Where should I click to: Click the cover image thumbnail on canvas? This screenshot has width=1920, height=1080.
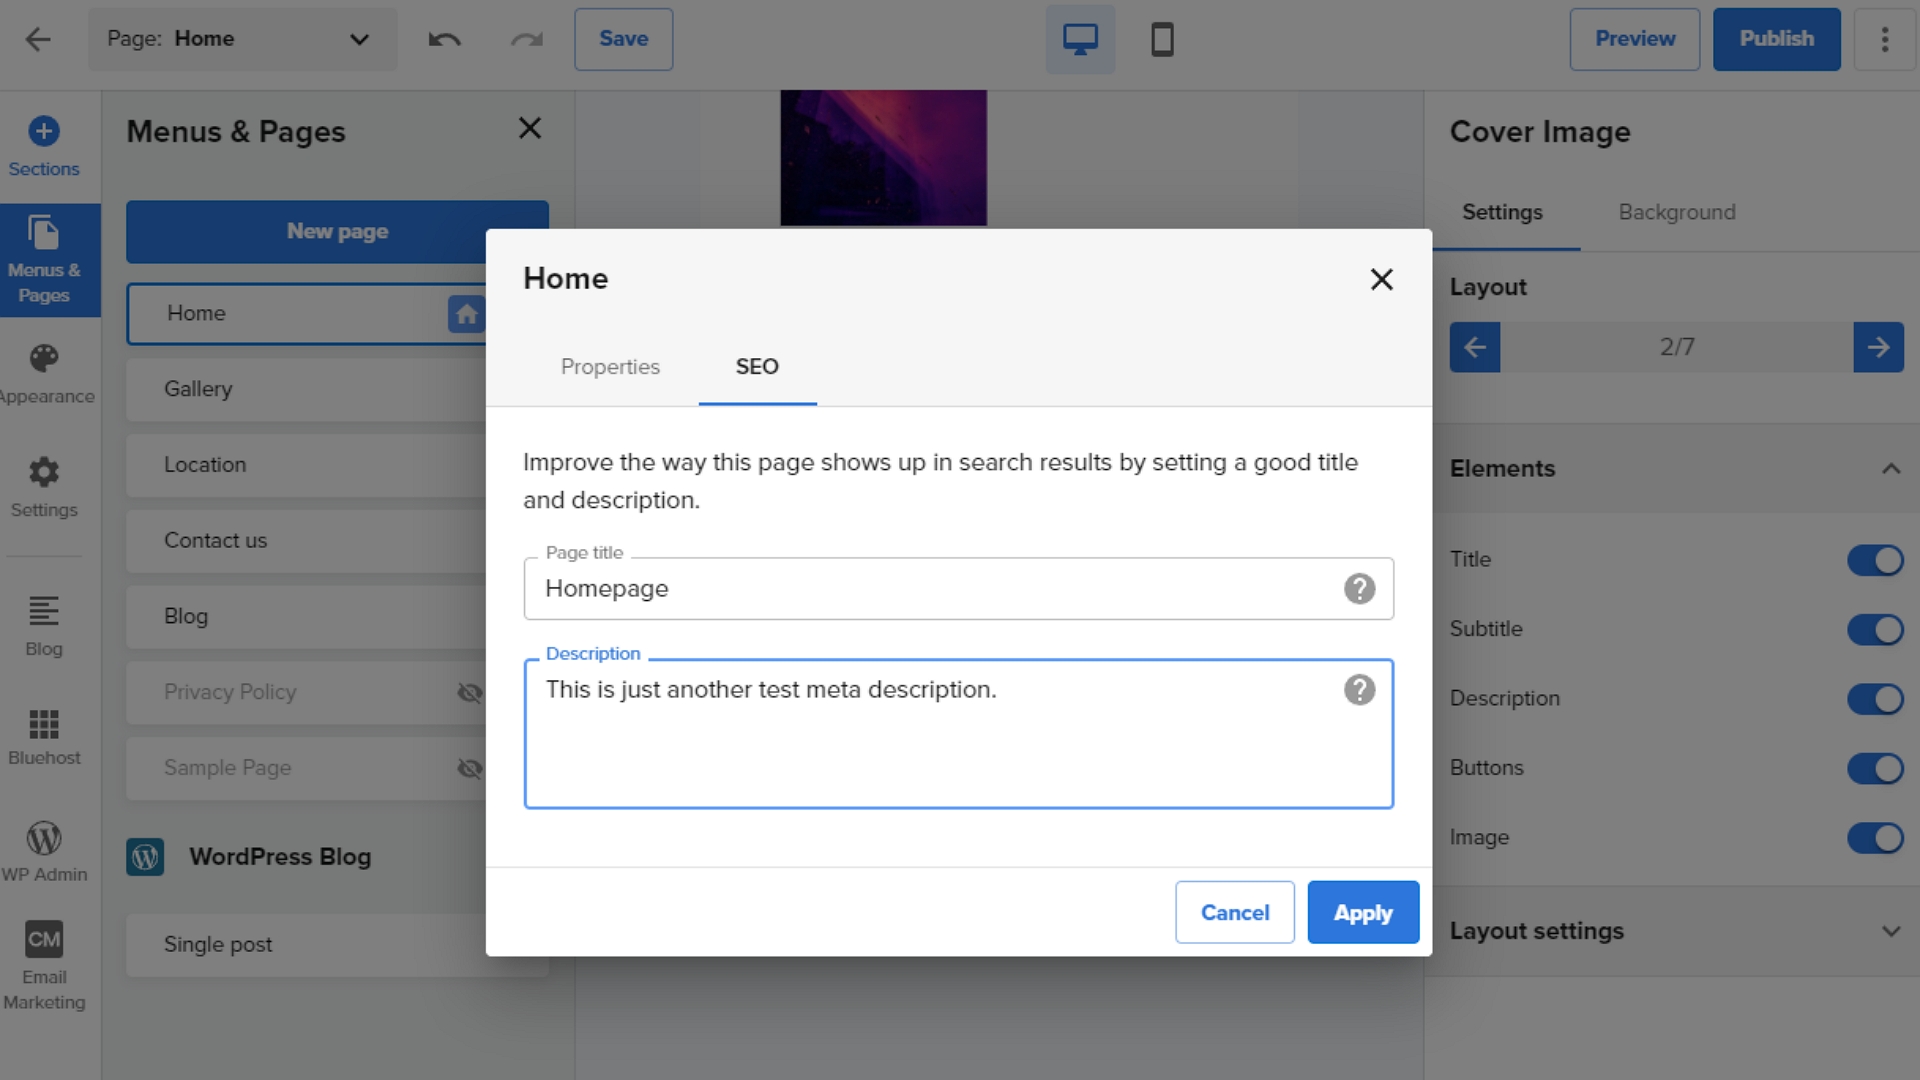883,158
